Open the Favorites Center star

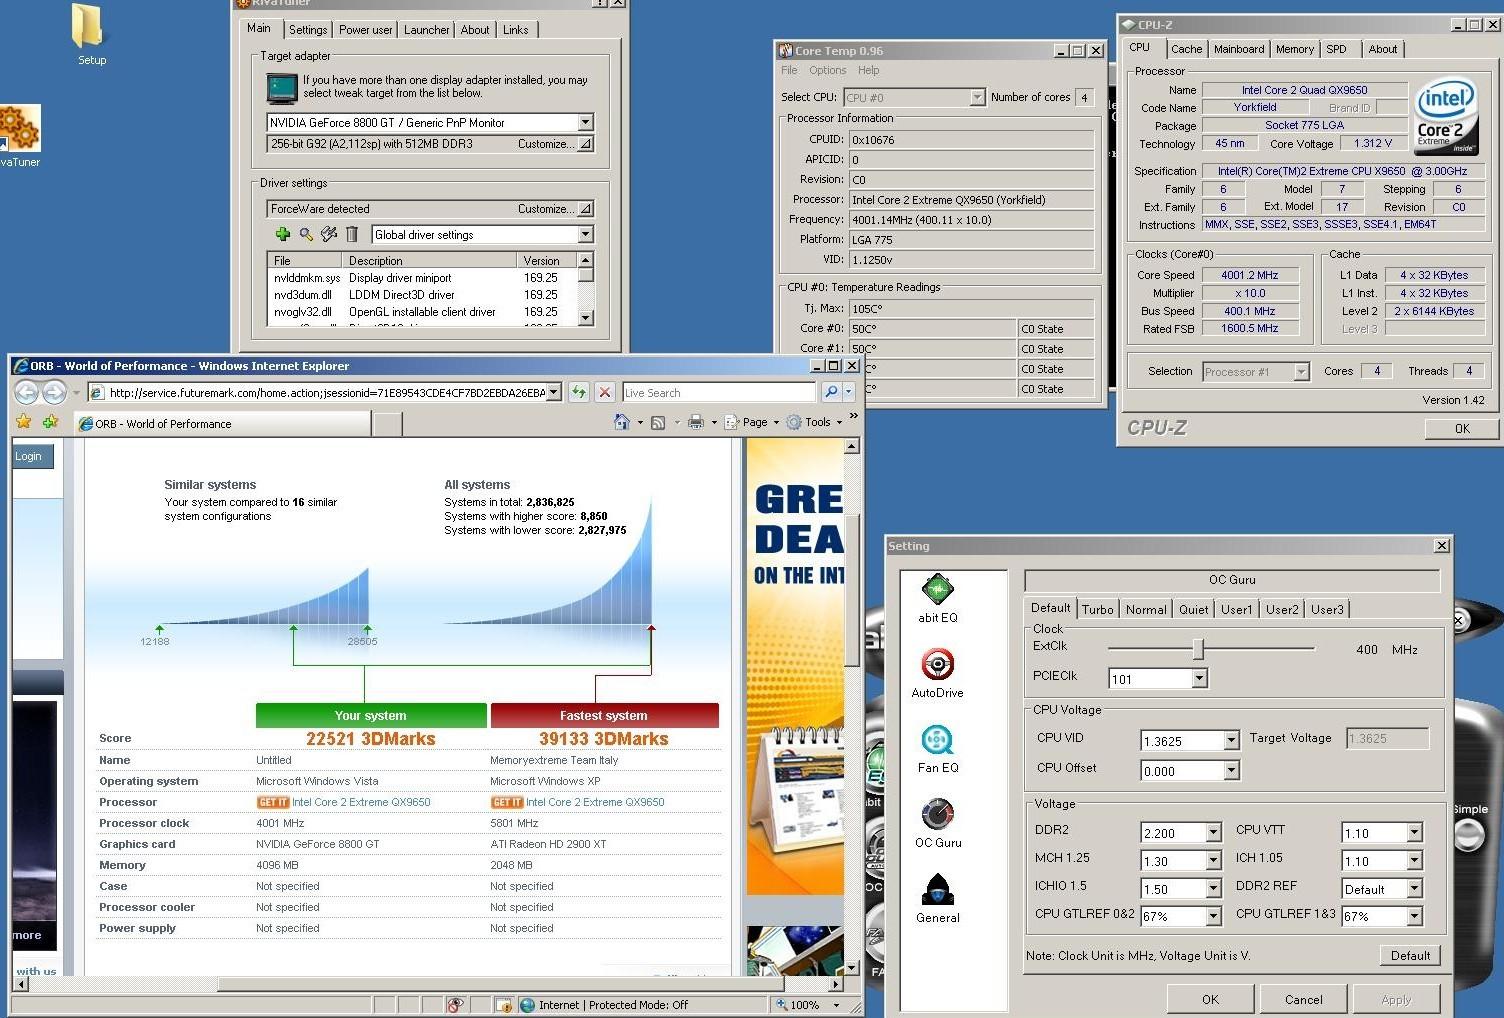click(24, 422)
